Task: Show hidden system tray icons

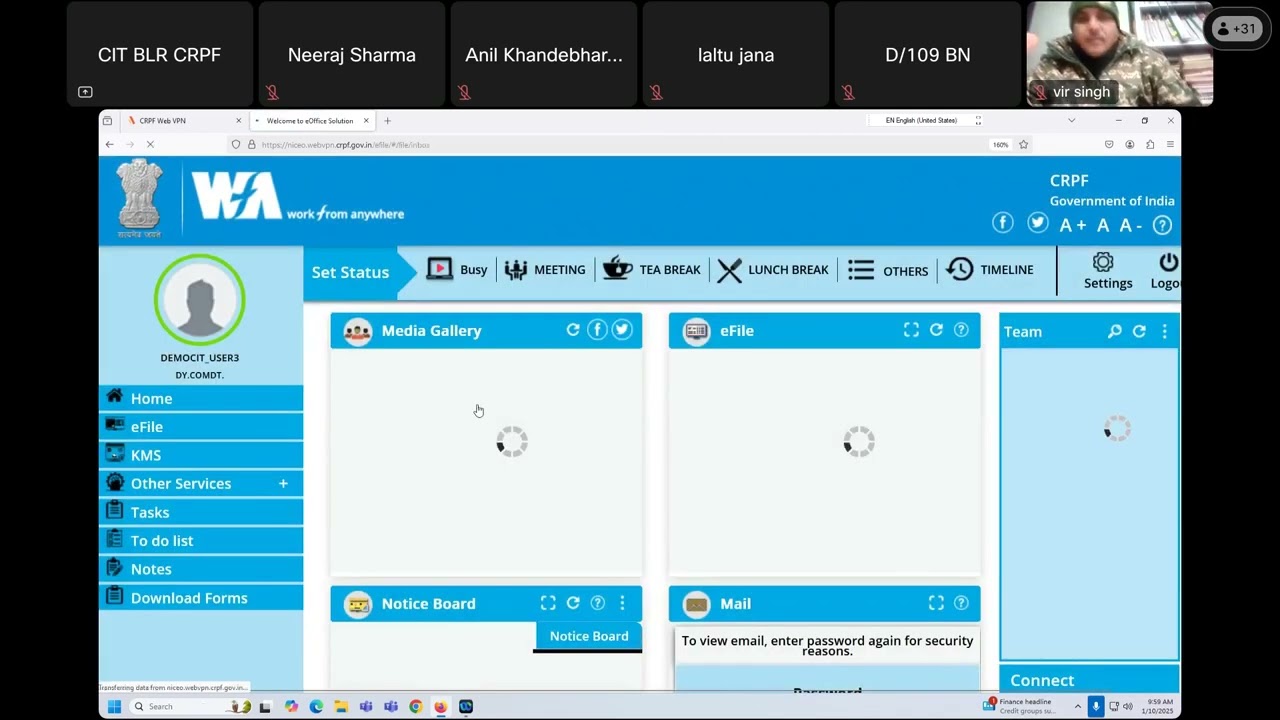Action: point(1077,707)
